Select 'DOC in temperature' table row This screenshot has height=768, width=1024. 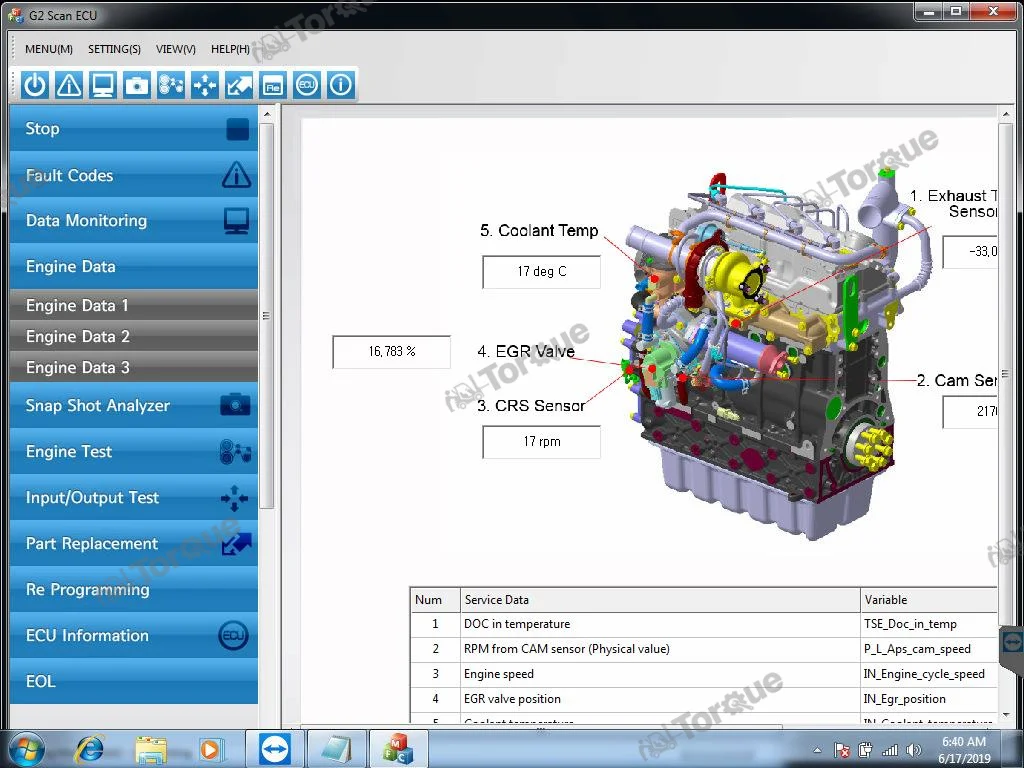pos(704,624)
